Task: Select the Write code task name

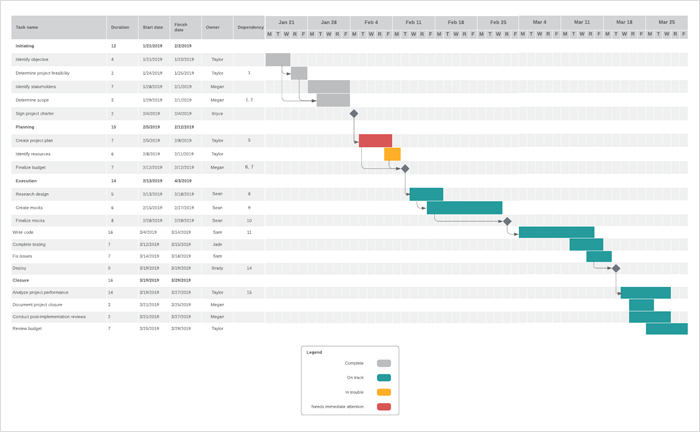Action: tap(23, 232)
